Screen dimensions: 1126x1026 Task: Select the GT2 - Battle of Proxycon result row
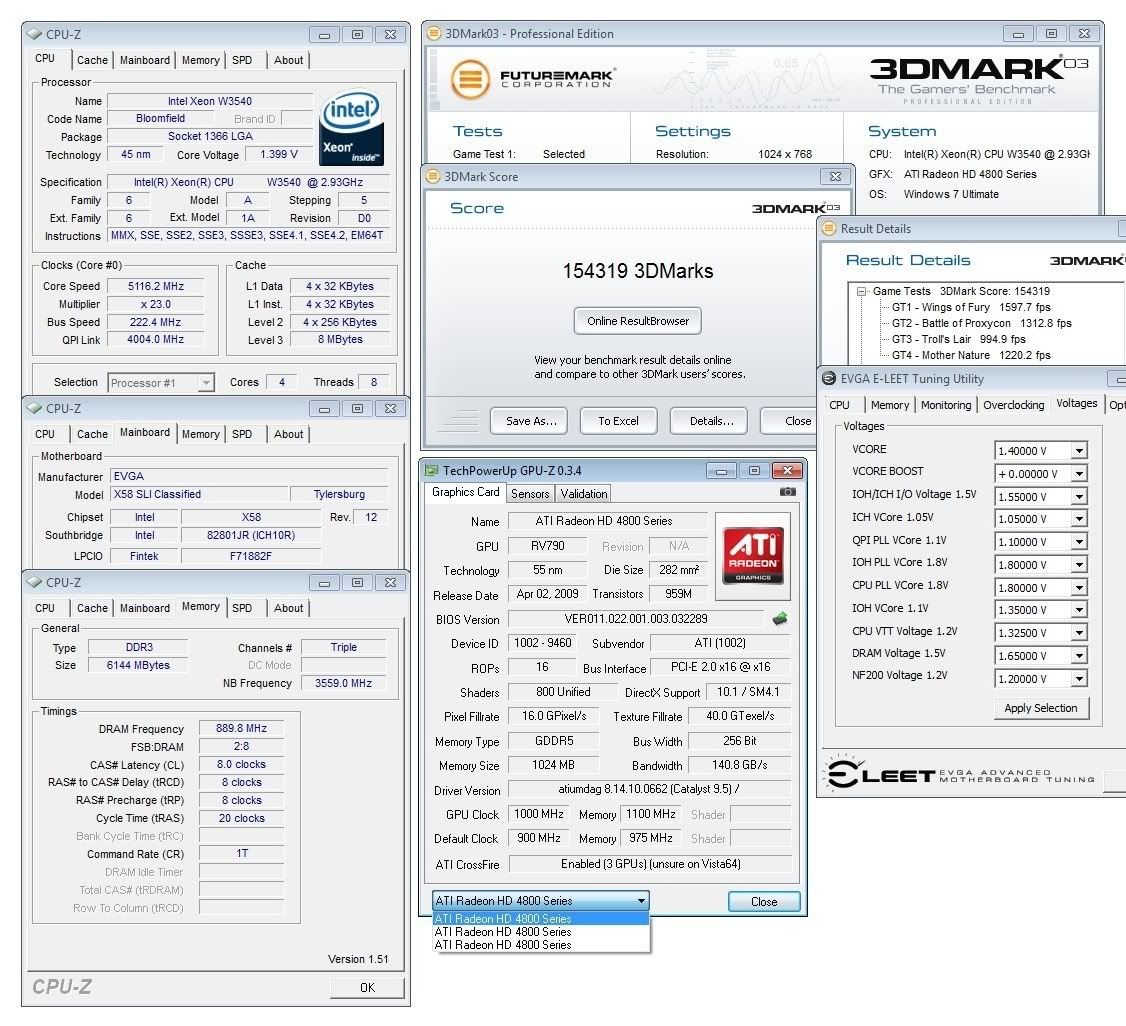[982, 323]
